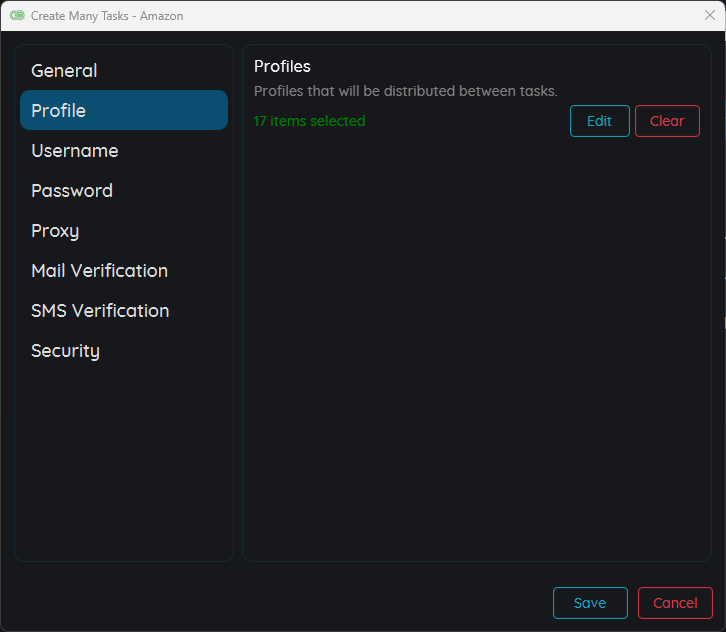This screenshot has height=632, width=726.
Task: Save the task configuration
Action: pyautogui.click(x=590, y=603)
